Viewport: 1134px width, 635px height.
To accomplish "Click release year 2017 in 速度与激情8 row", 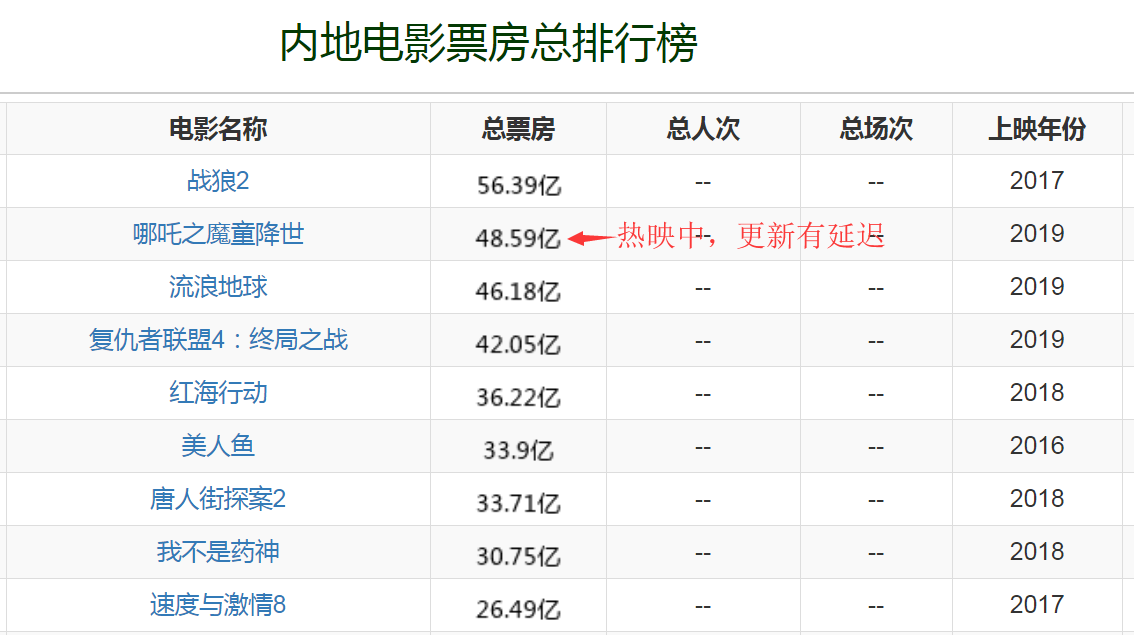I will tap(1037, 604).
